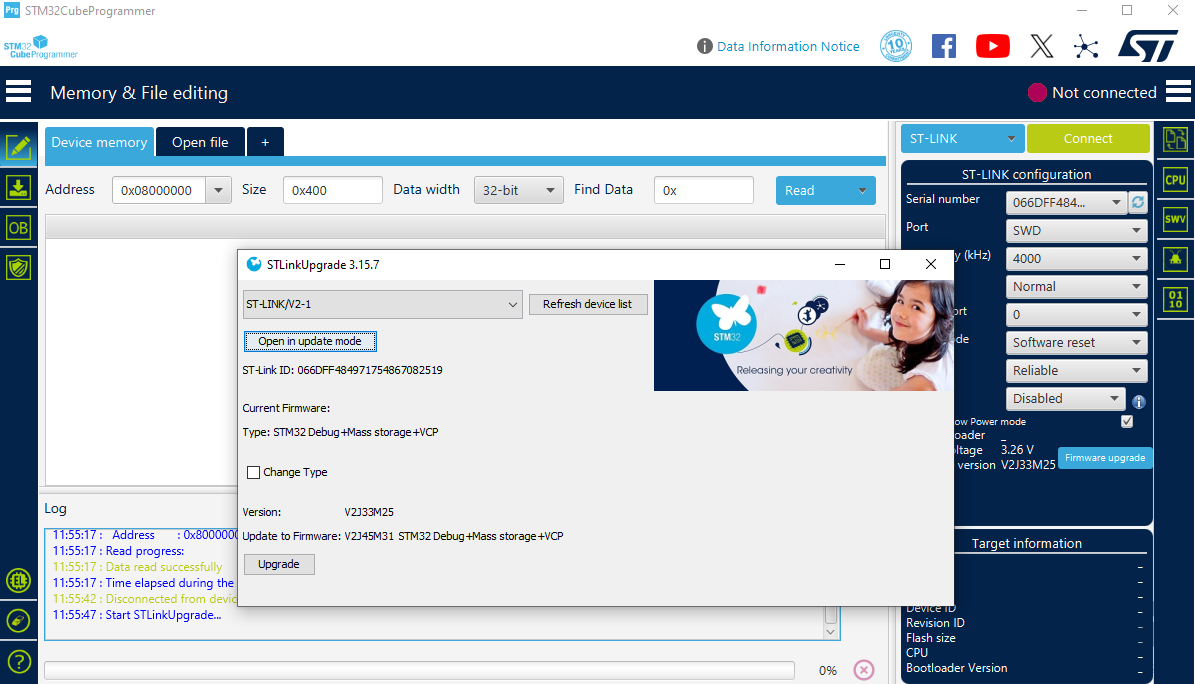
Task: Click the CPU panel icon
Action: click(1175, 180)
